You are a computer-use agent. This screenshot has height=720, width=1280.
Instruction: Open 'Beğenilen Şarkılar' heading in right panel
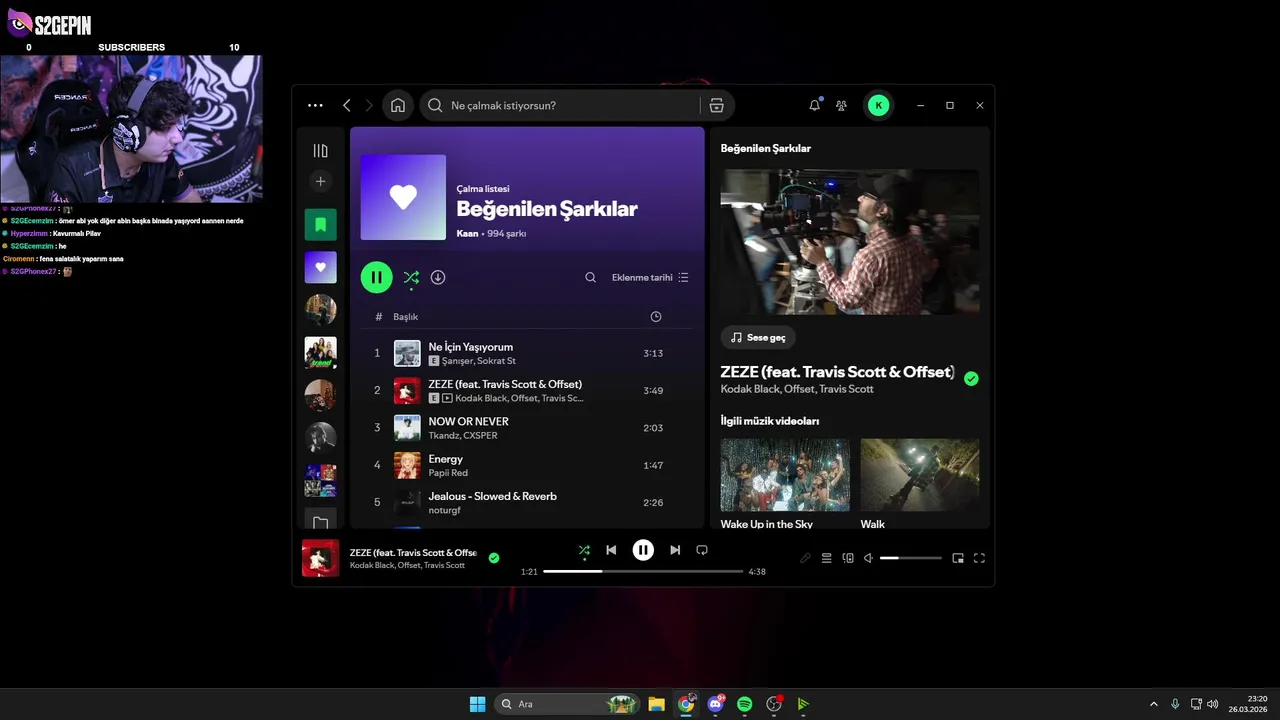[766, 148]
